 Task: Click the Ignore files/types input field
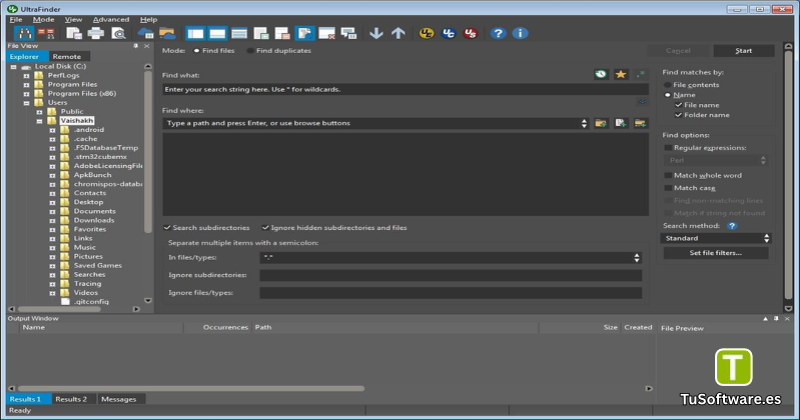pos(451,293)
